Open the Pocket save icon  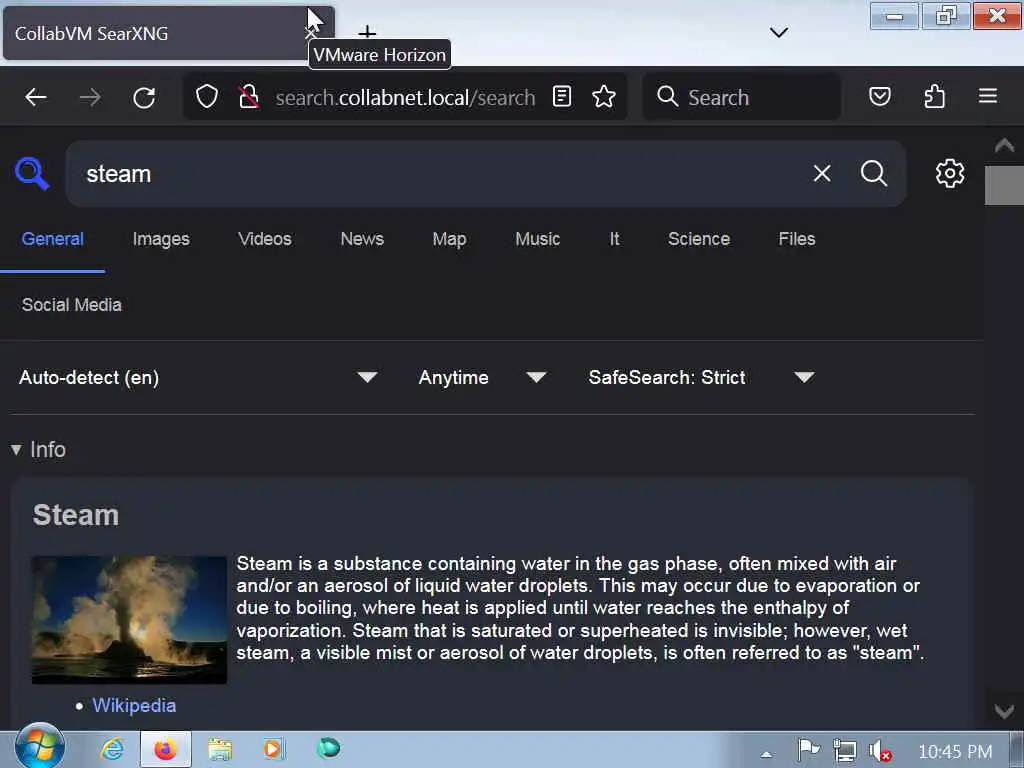pyautogui.click(x=880, y=97)
